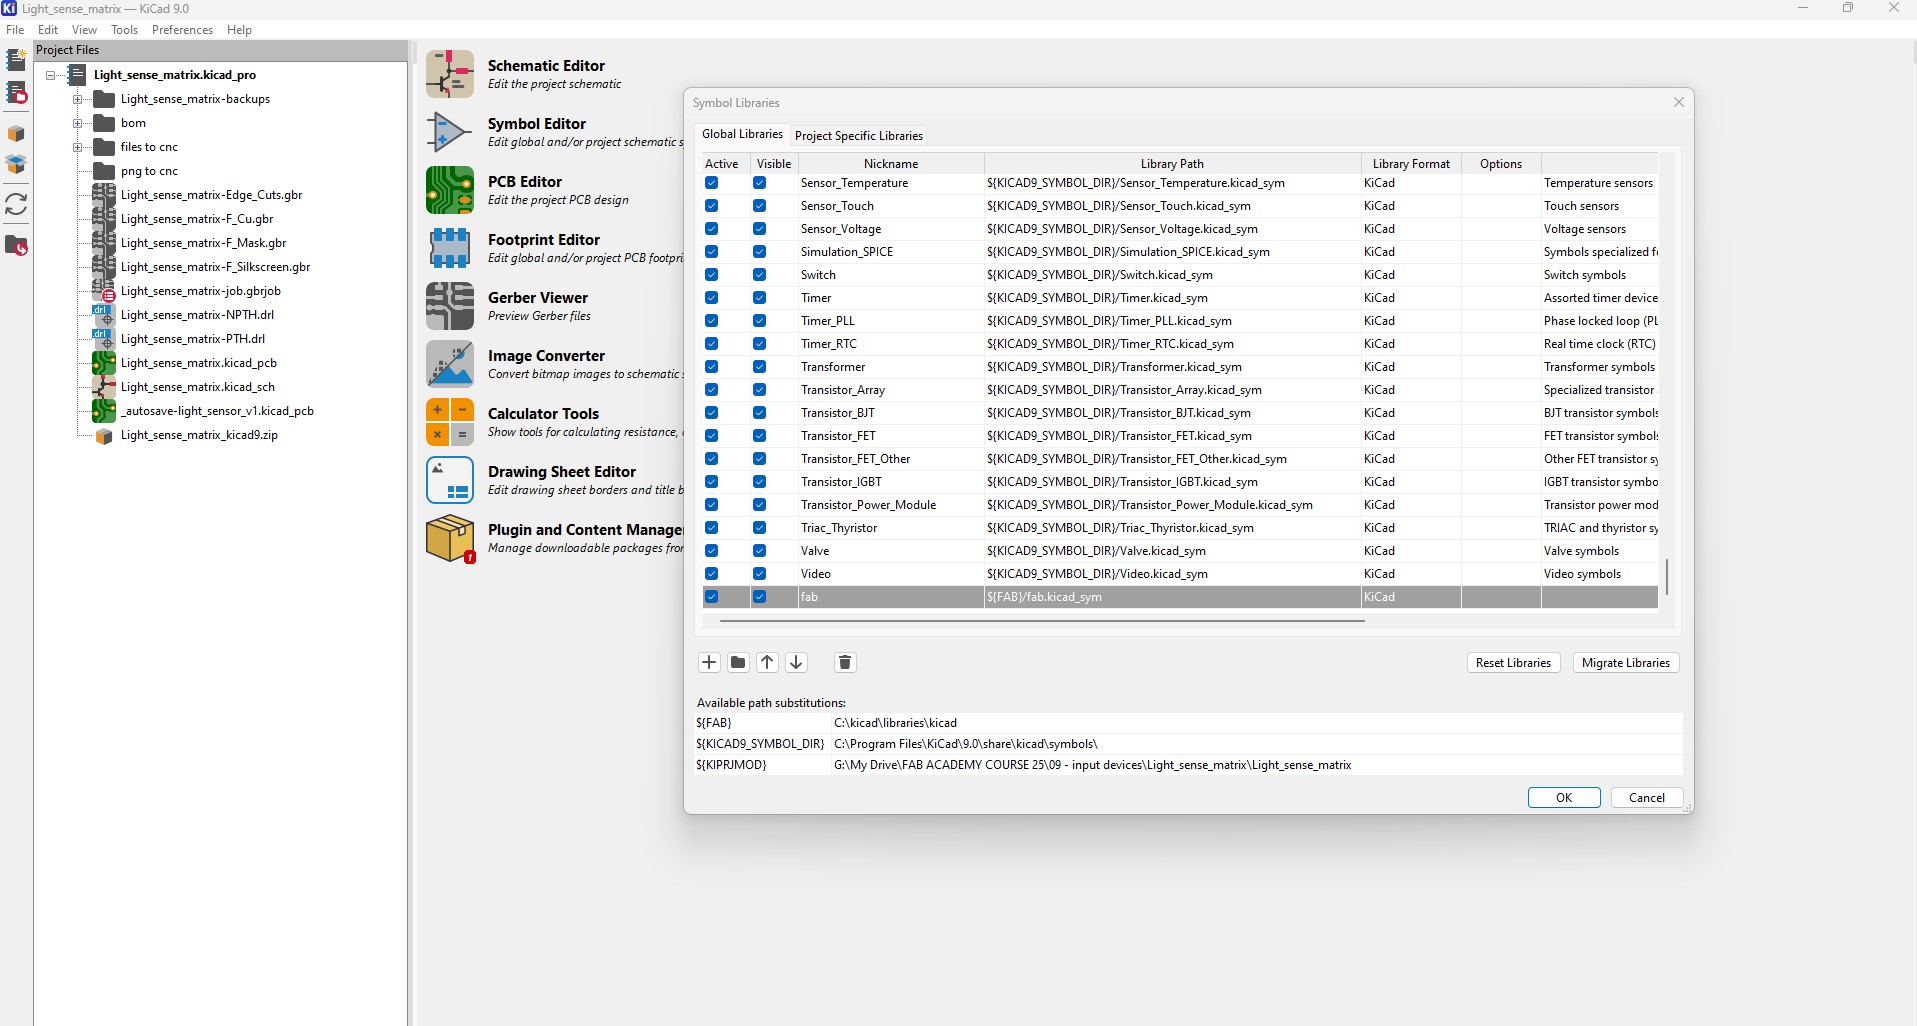Click the Cancel button in Symbol Libraries
Screen dimensions: 1917x1026
coord(1646,797)
